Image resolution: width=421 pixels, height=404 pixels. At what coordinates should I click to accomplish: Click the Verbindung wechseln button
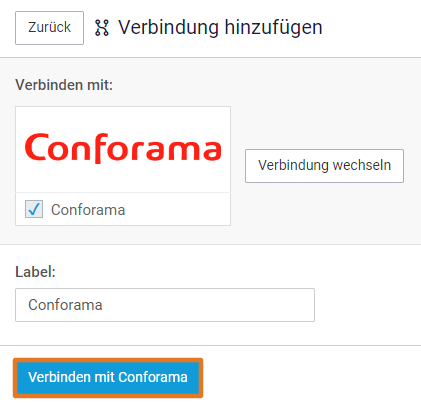(324, 166)
